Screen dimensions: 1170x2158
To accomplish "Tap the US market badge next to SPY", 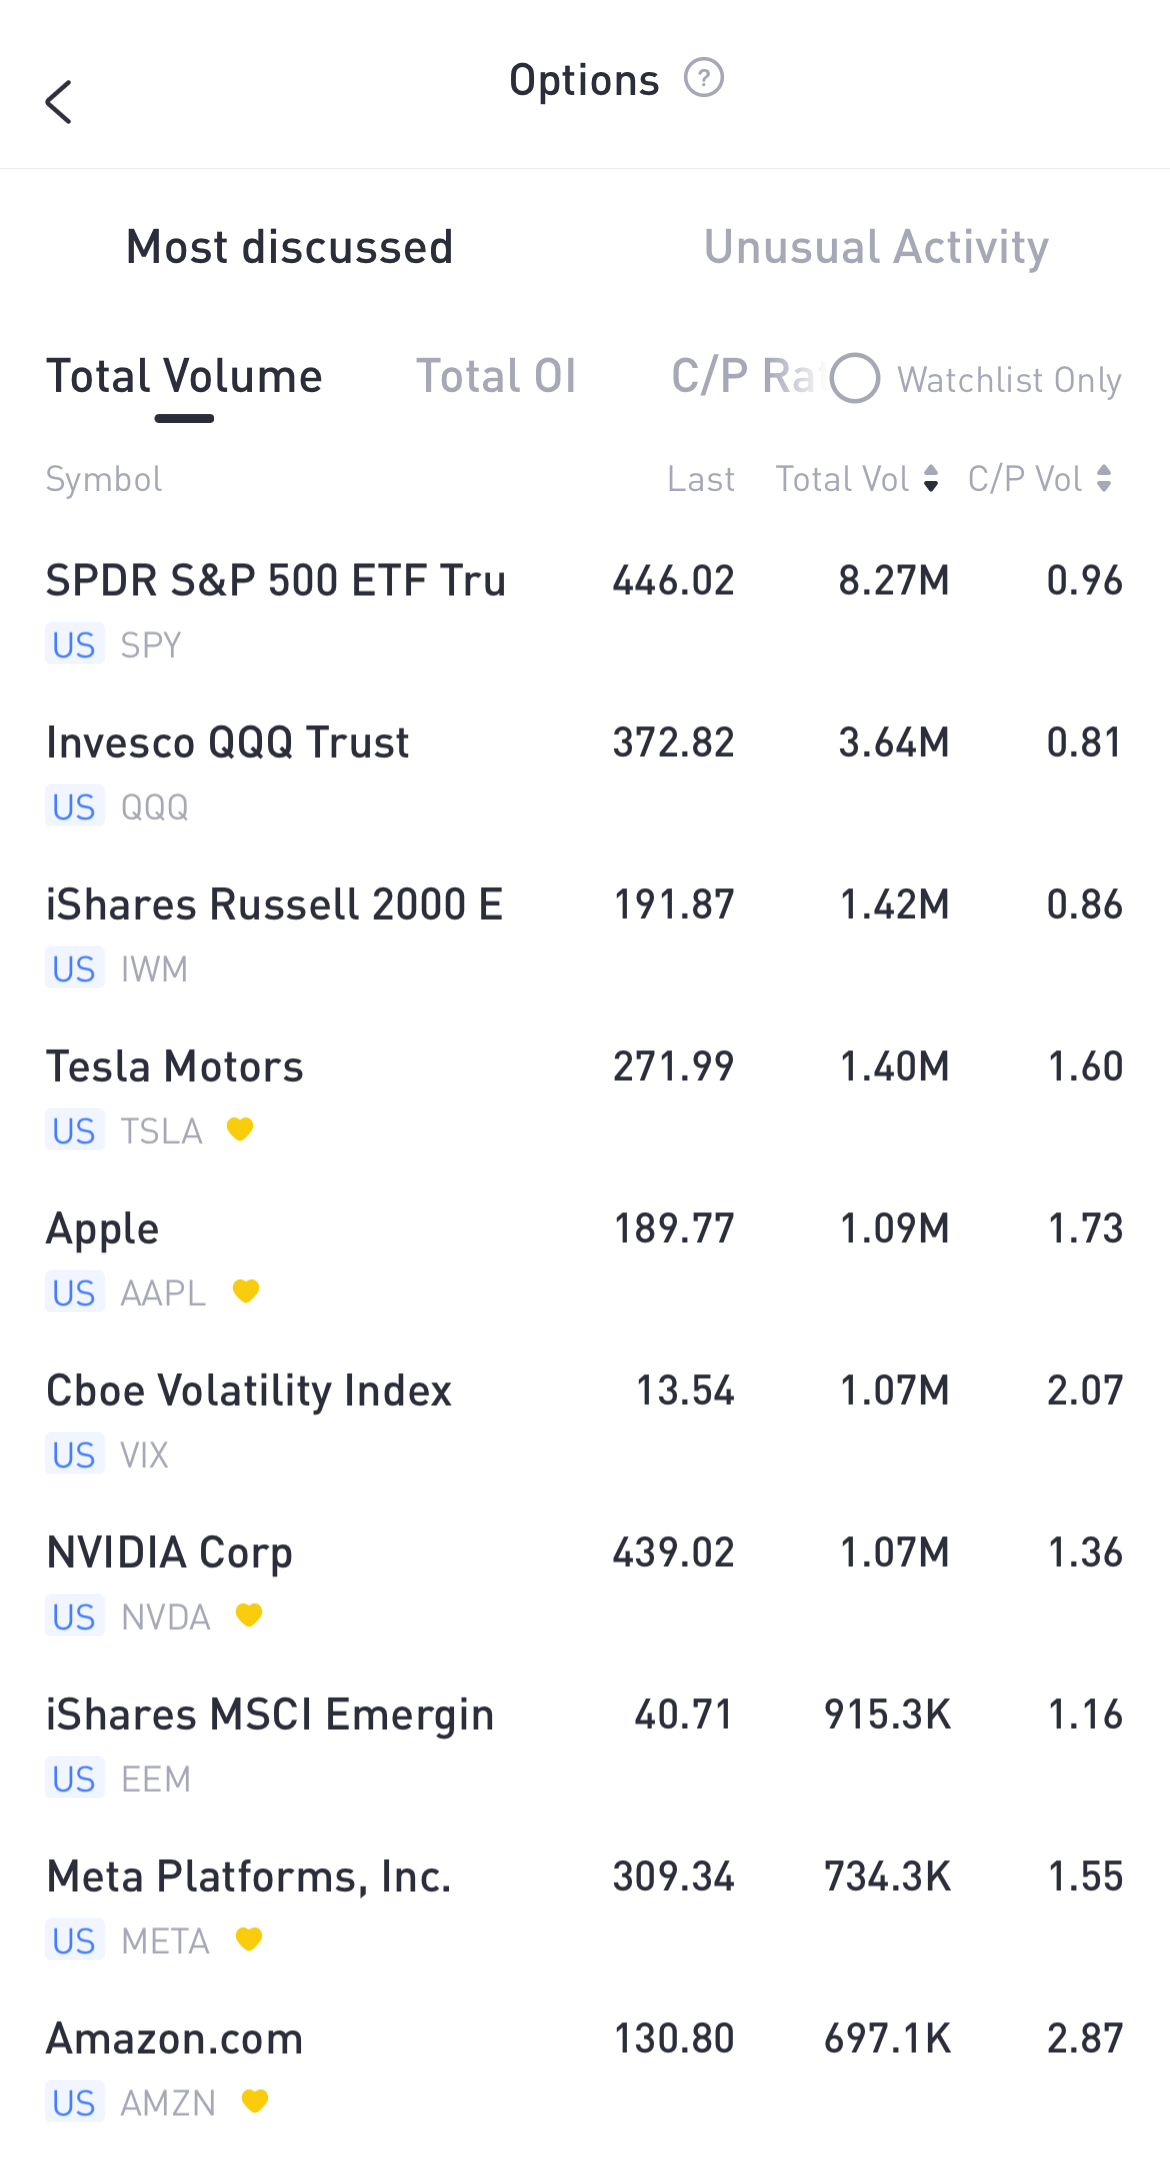I will pos(74,645).
